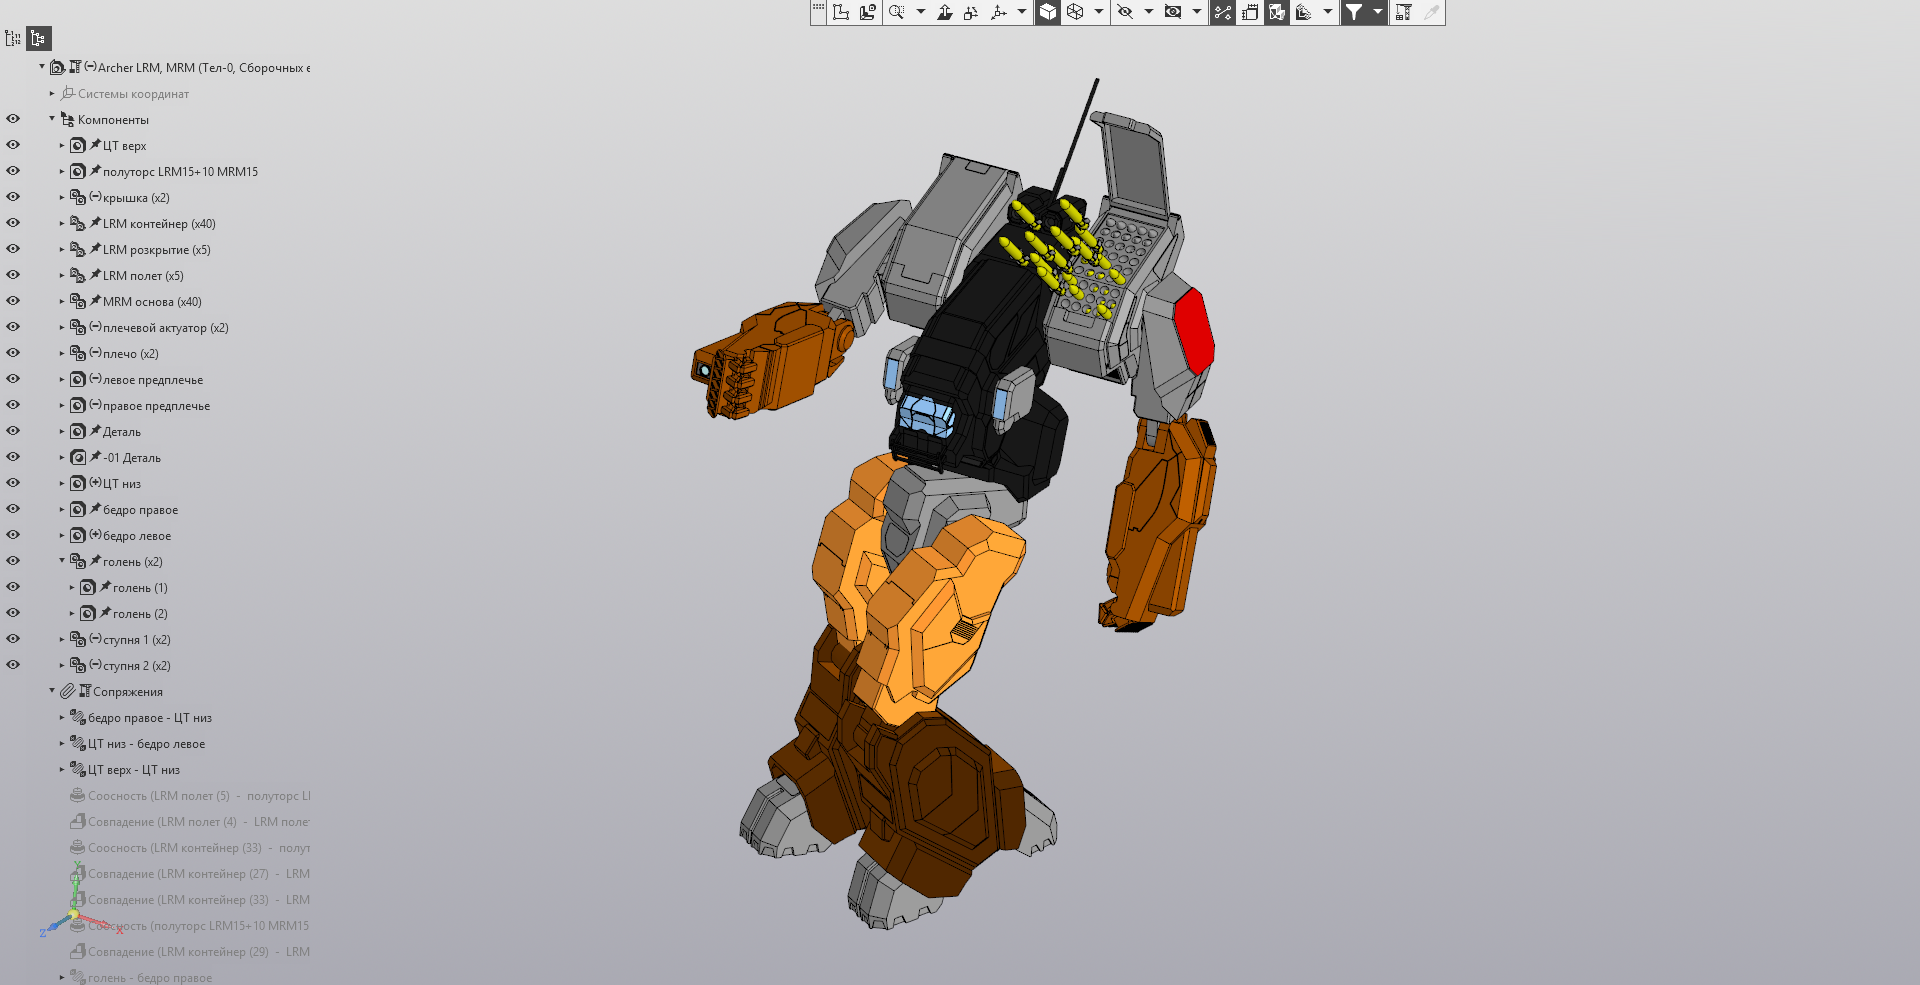The height and width of the screenshot is (985, 1920).
Task: Switch to wireframe display mode
Action: 1075,12
